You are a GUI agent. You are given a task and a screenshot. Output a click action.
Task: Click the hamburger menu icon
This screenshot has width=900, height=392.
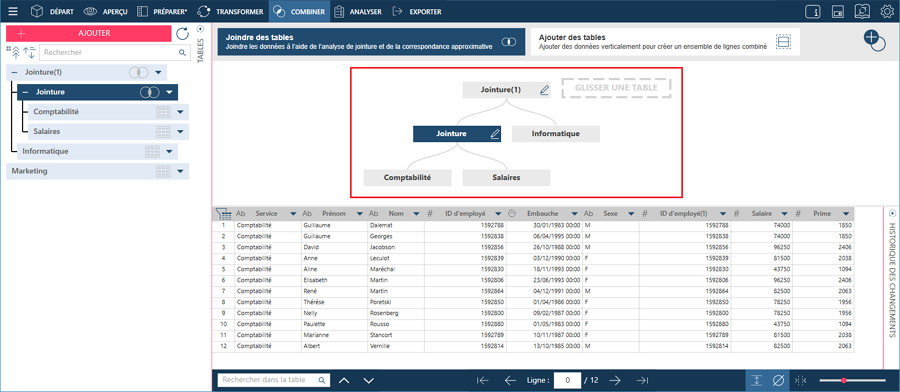[x=13, y=11]
